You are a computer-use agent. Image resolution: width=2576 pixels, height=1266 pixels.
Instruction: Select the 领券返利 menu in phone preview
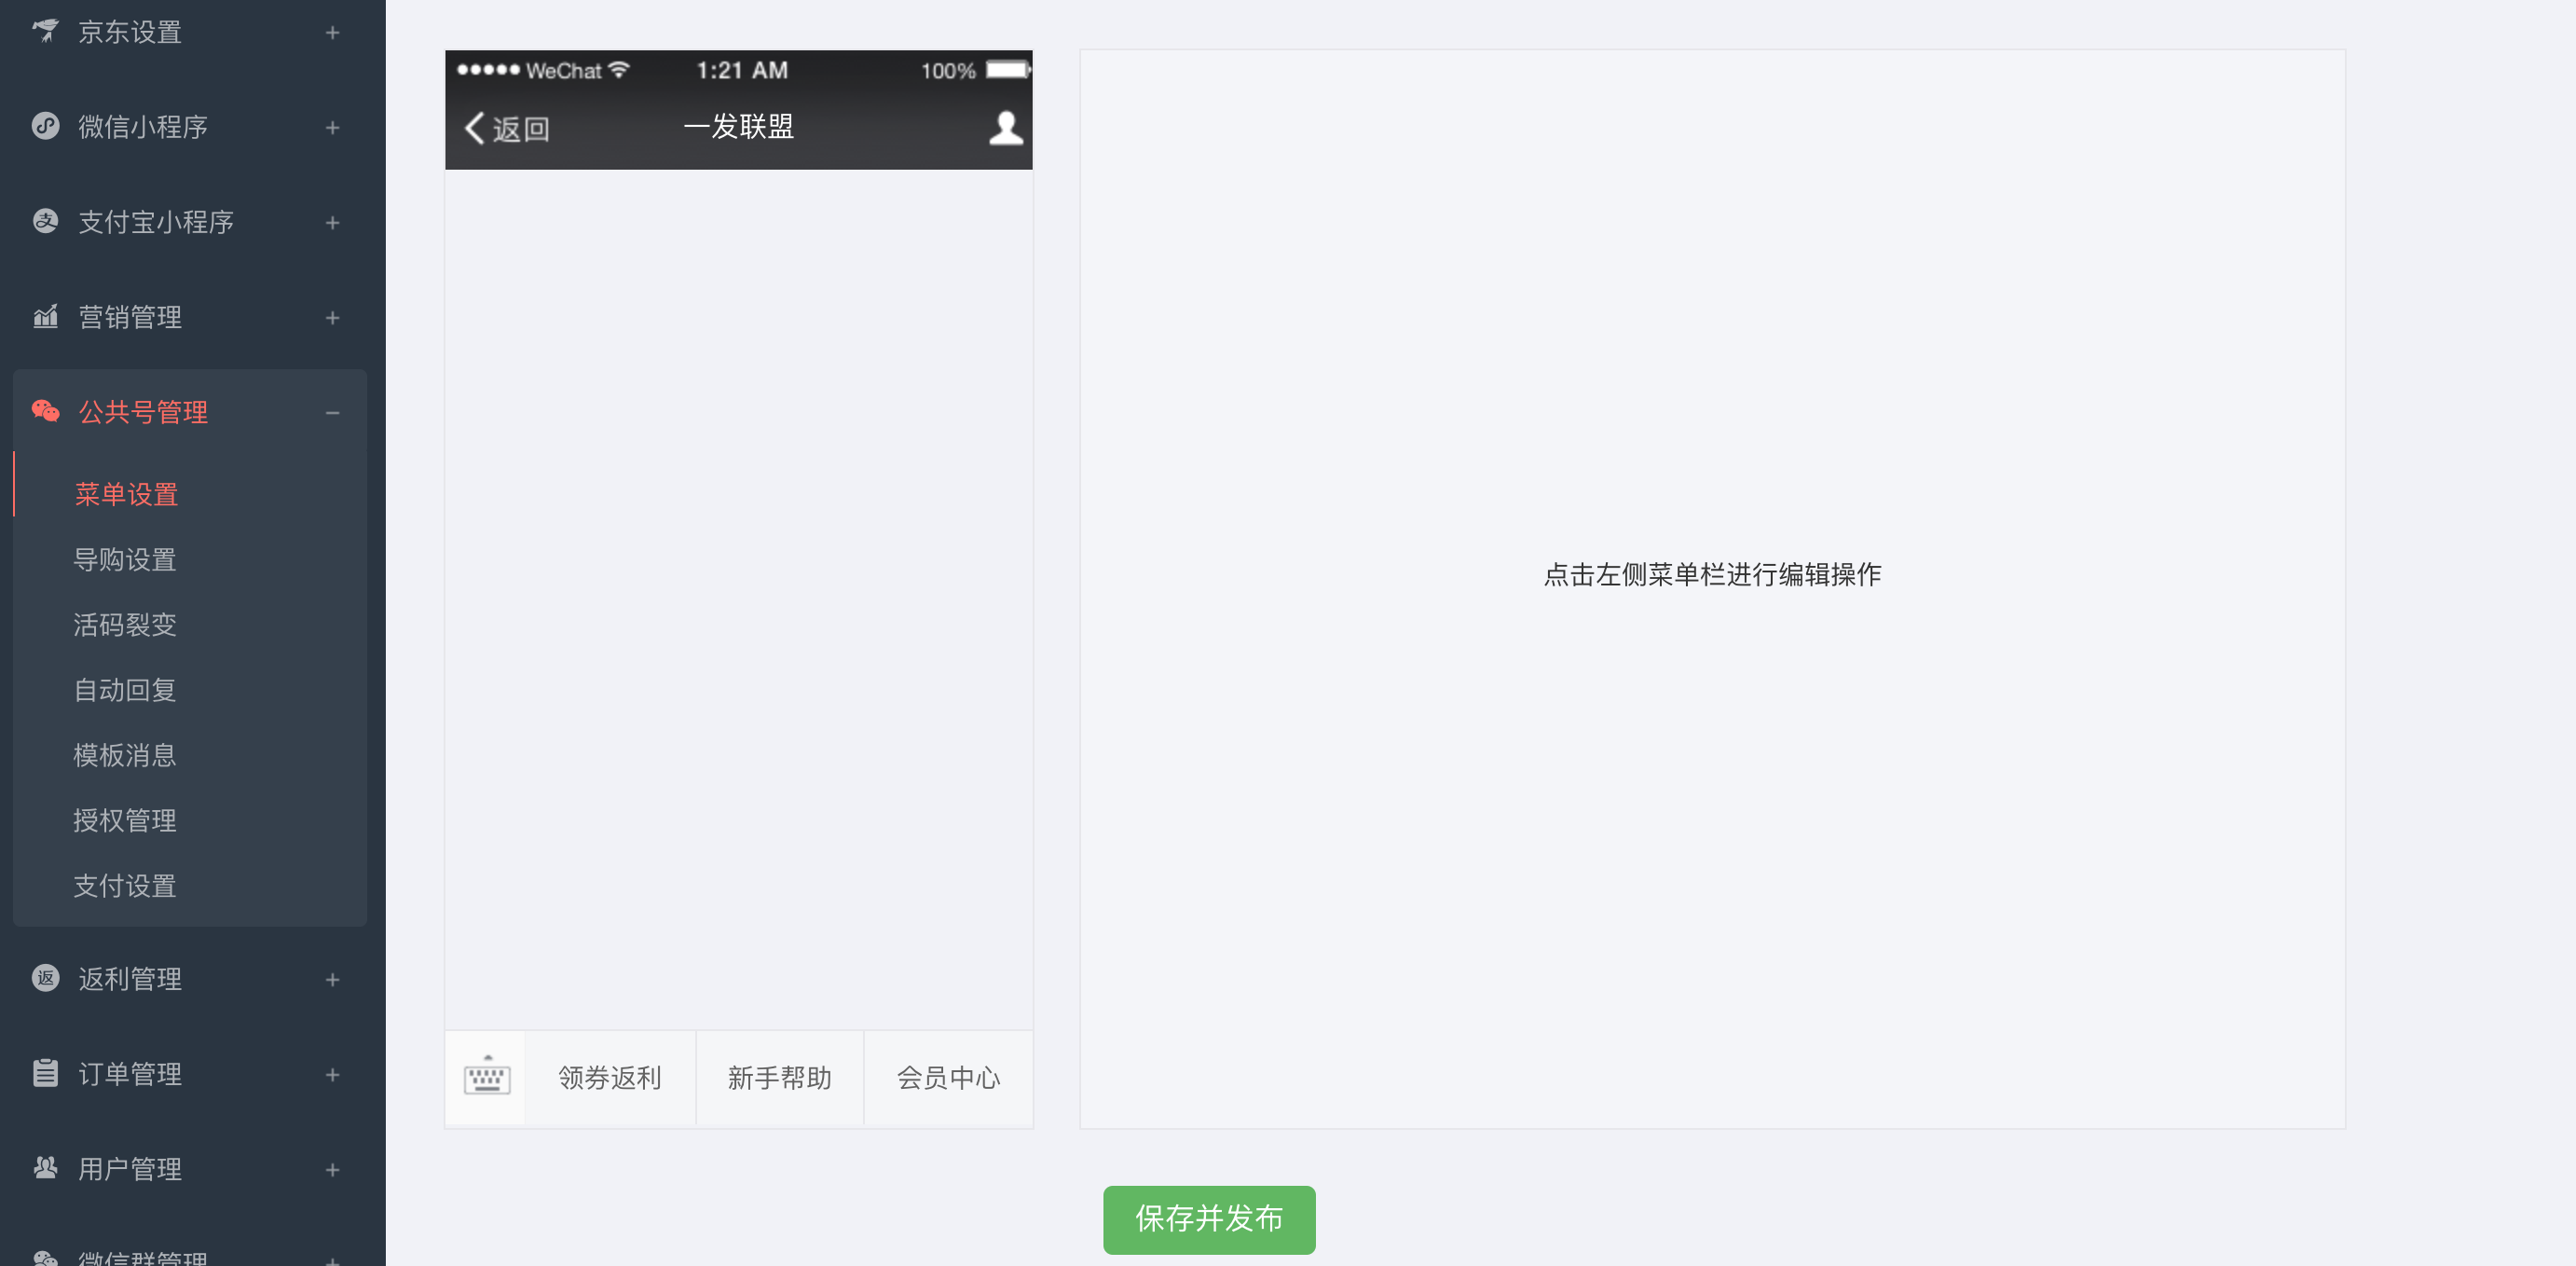coord(609,1078)
